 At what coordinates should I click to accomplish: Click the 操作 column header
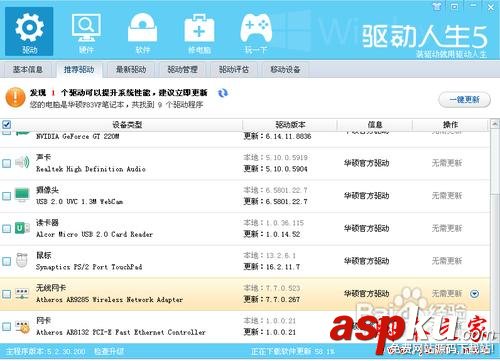pos(450,125)
